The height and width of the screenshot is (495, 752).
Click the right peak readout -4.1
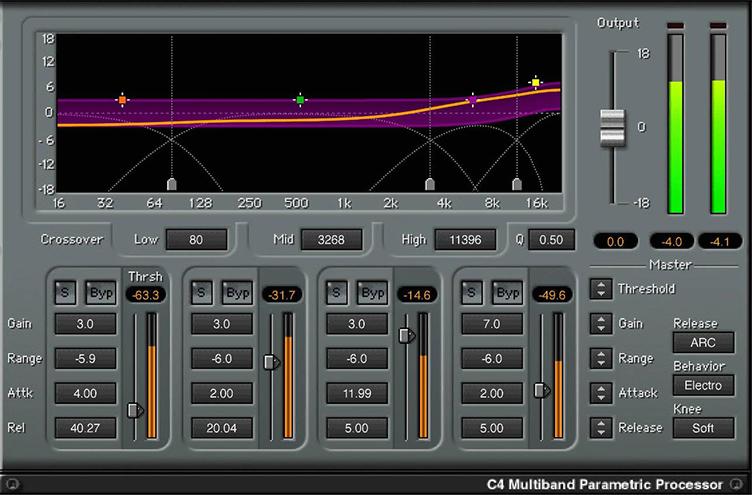pyautogui.click(x=720, y=241)
